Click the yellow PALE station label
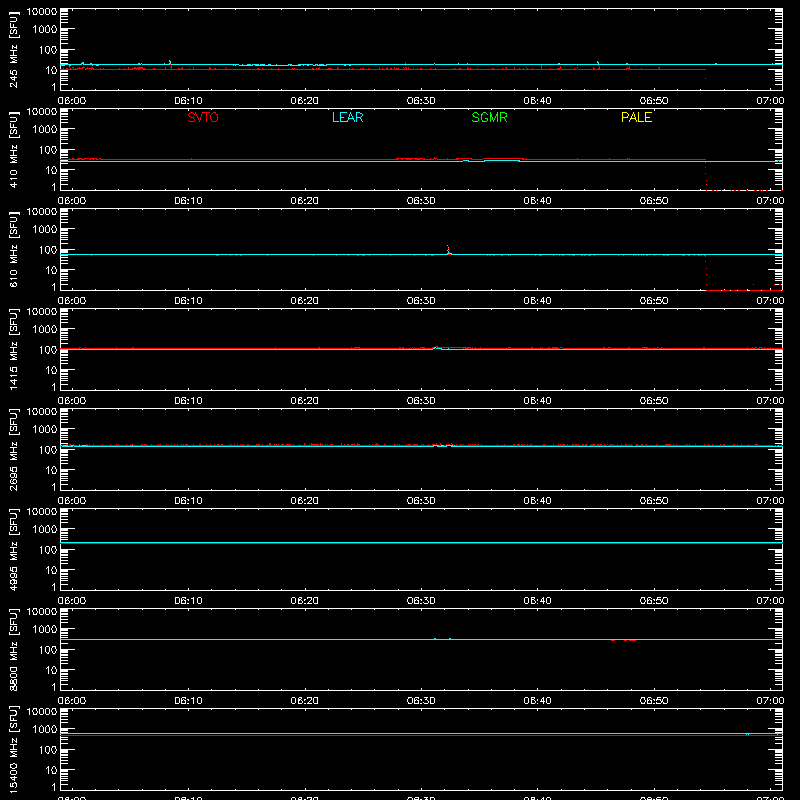 pyautogui.click(x=636, y=117)
